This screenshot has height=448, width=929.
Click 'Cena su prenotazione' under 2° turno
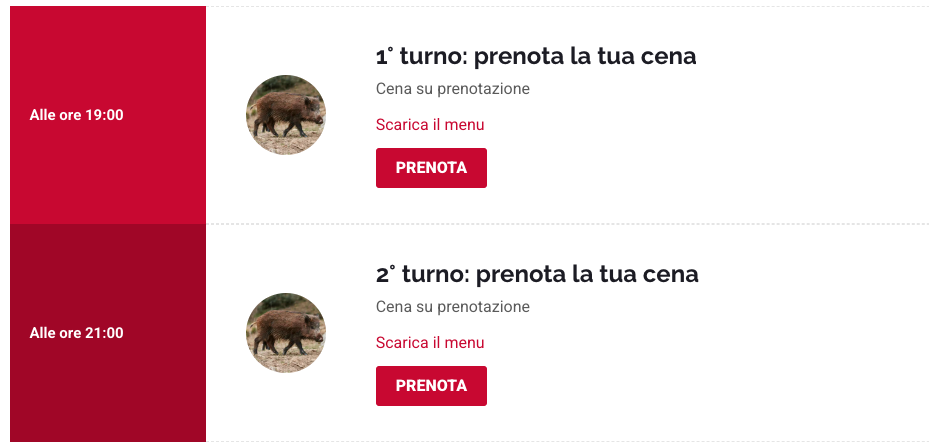click(x=452, y=307)
